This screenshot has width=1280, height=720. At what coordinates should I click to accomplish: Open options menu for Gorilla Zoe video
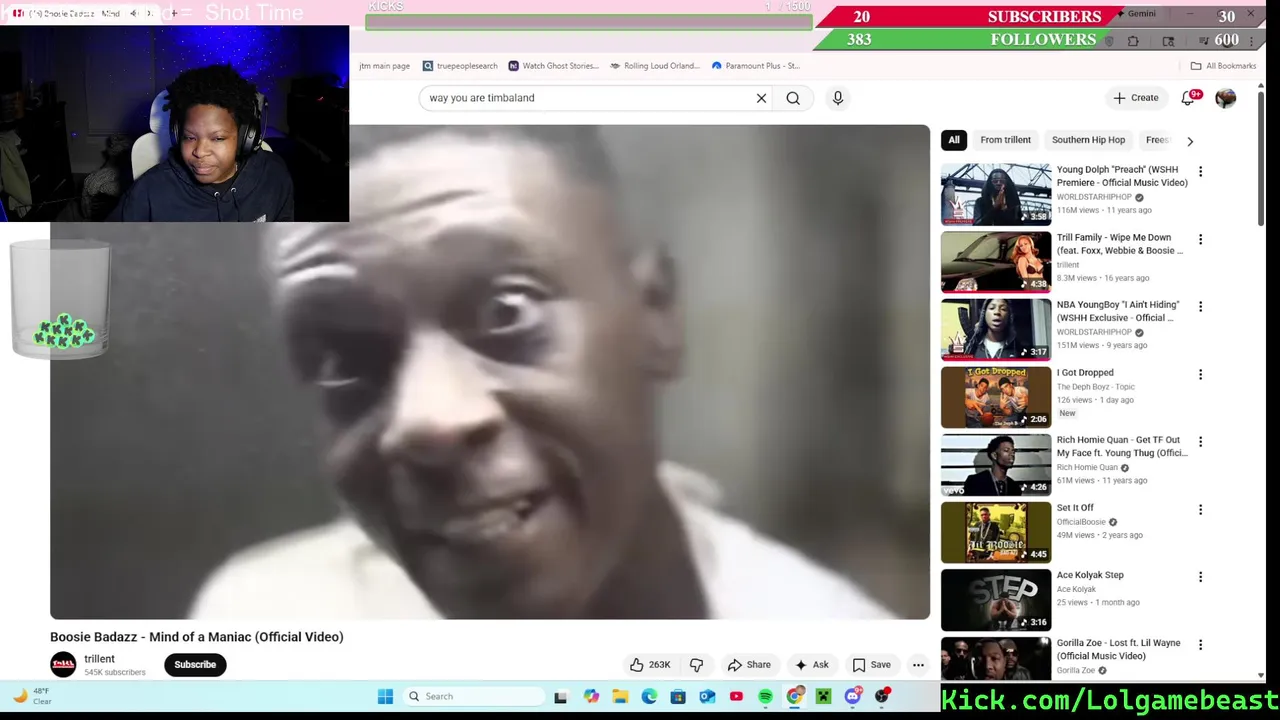(1200, 644)
